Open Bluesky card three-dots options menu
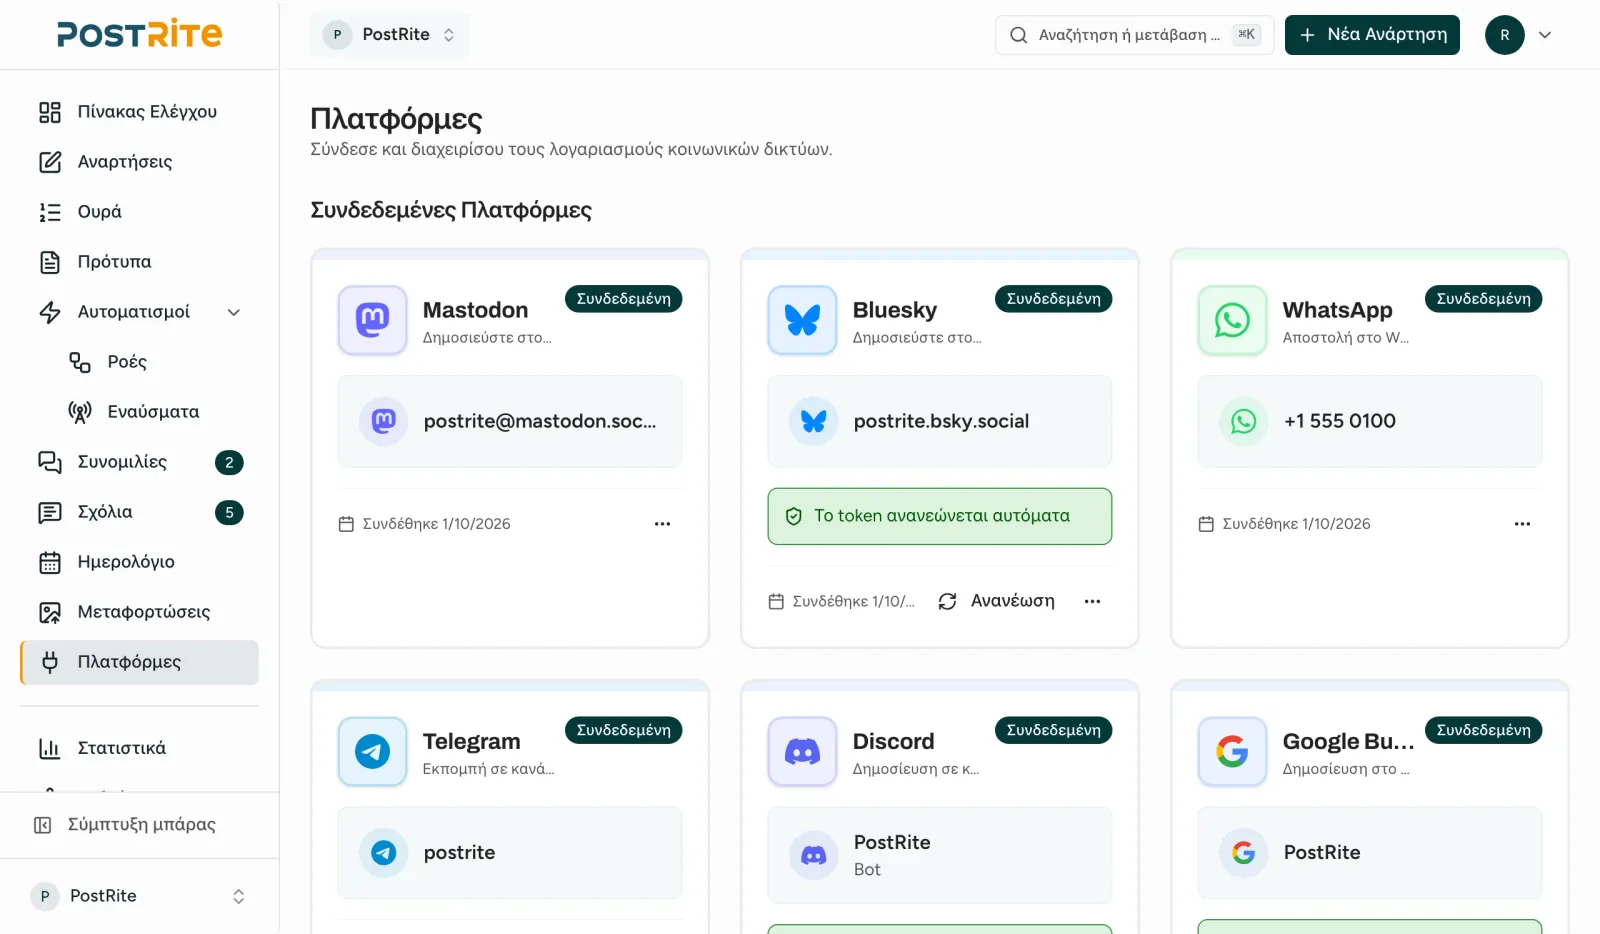The width and height of the screenshot is (1600, 934). click(x=1092, y=601)
